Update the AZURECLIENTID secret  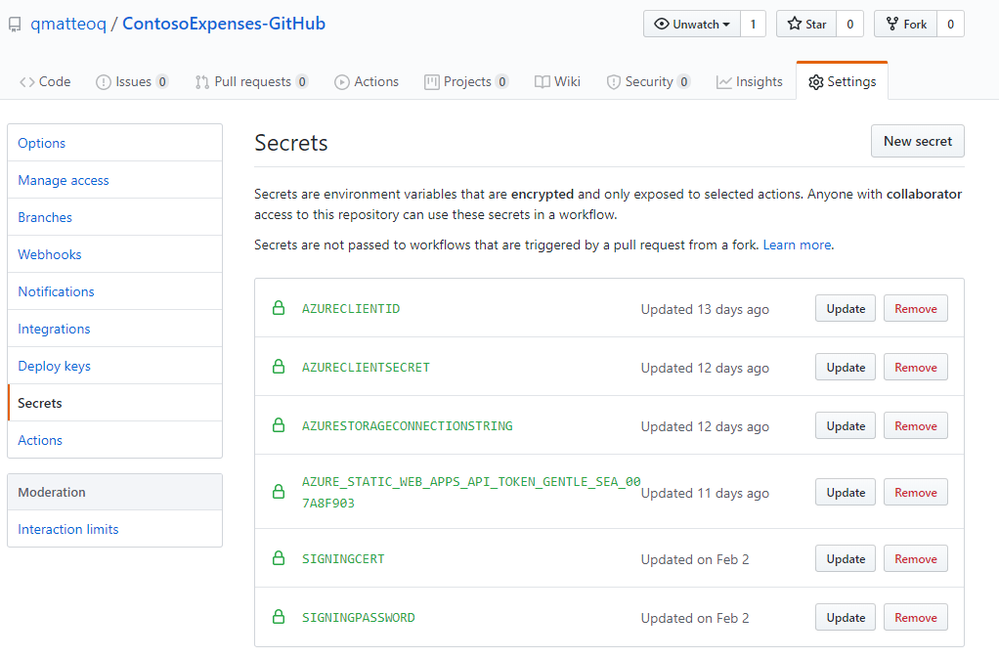pyautogui.click(x=845, y=308)
